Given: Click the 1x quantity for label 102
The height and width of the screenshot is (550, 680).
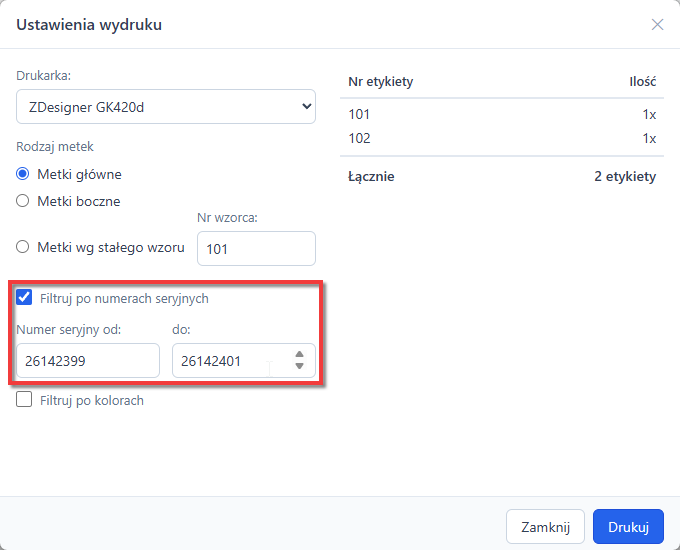Looking at the screenshot, I should tap(649, 138).
